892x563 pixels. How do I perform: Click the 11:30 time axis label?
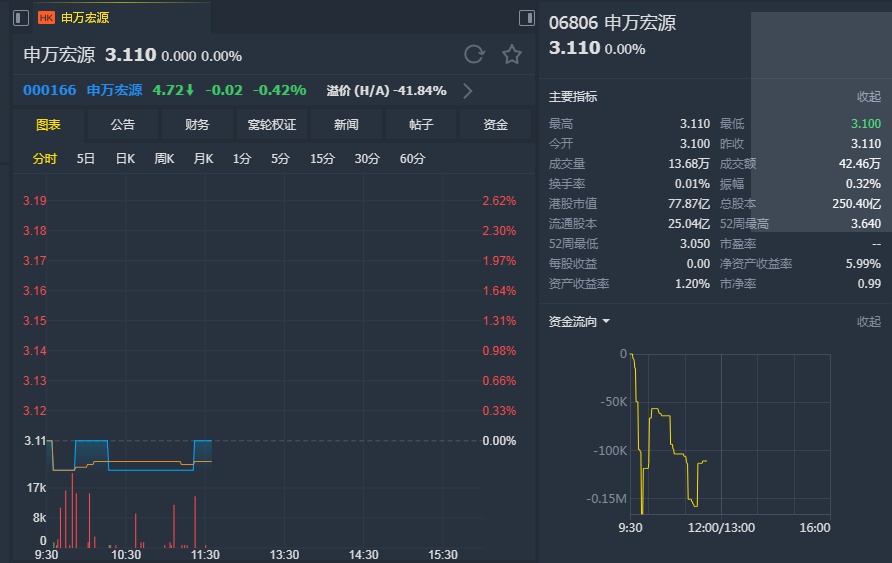pos(205,554)
